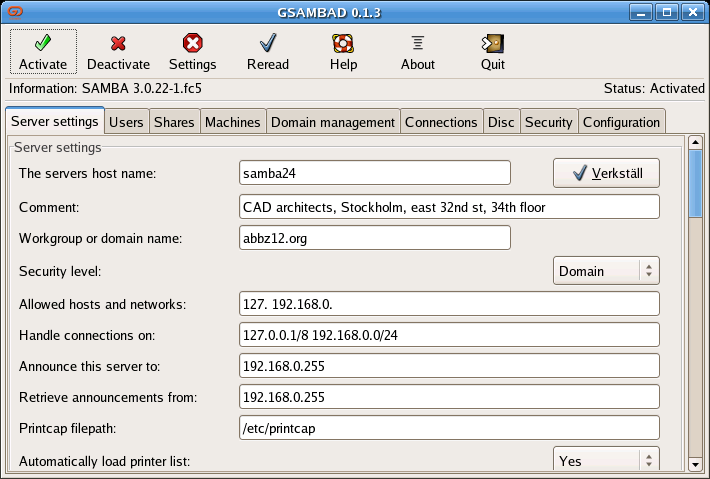Click the window menu icon in title bar
710x479 pixels.
point(13,11)
